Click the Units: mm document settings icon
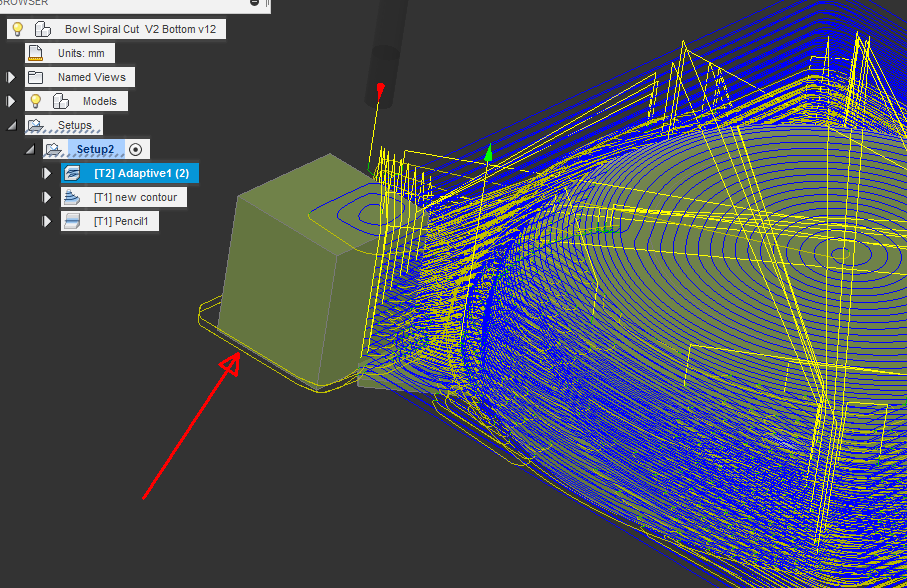The image size is (907, 588). pyautogui.click(x=33, y=52)
